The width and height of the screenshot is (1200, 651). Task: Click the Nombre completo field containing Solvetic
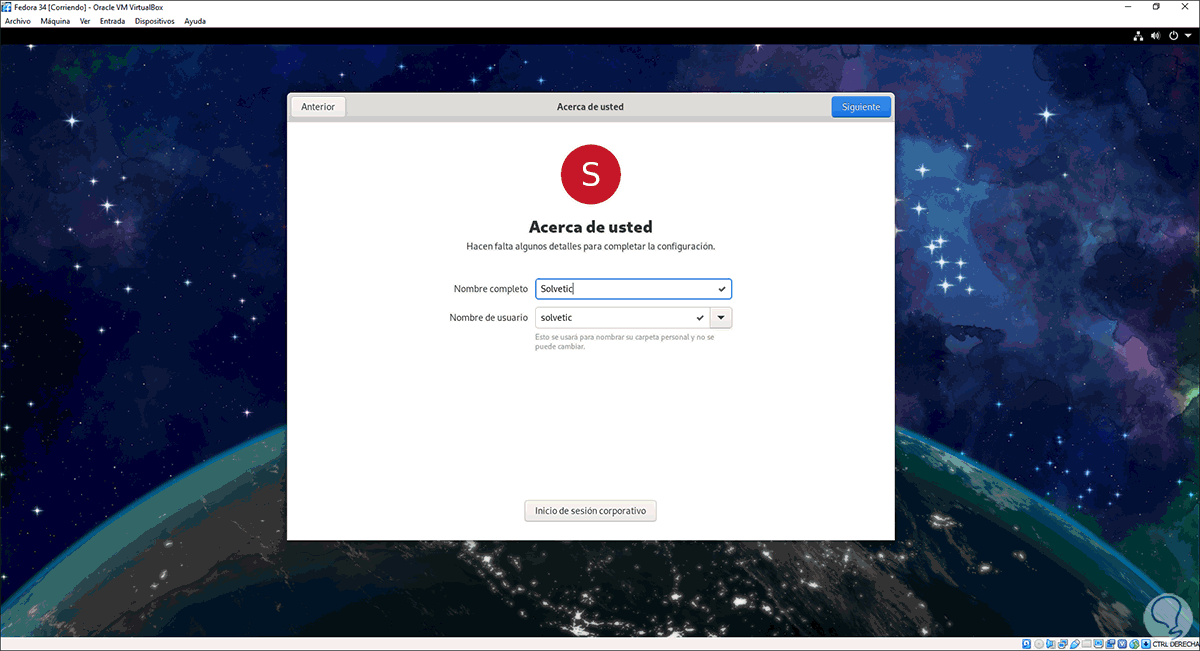(x=634, y=289)
